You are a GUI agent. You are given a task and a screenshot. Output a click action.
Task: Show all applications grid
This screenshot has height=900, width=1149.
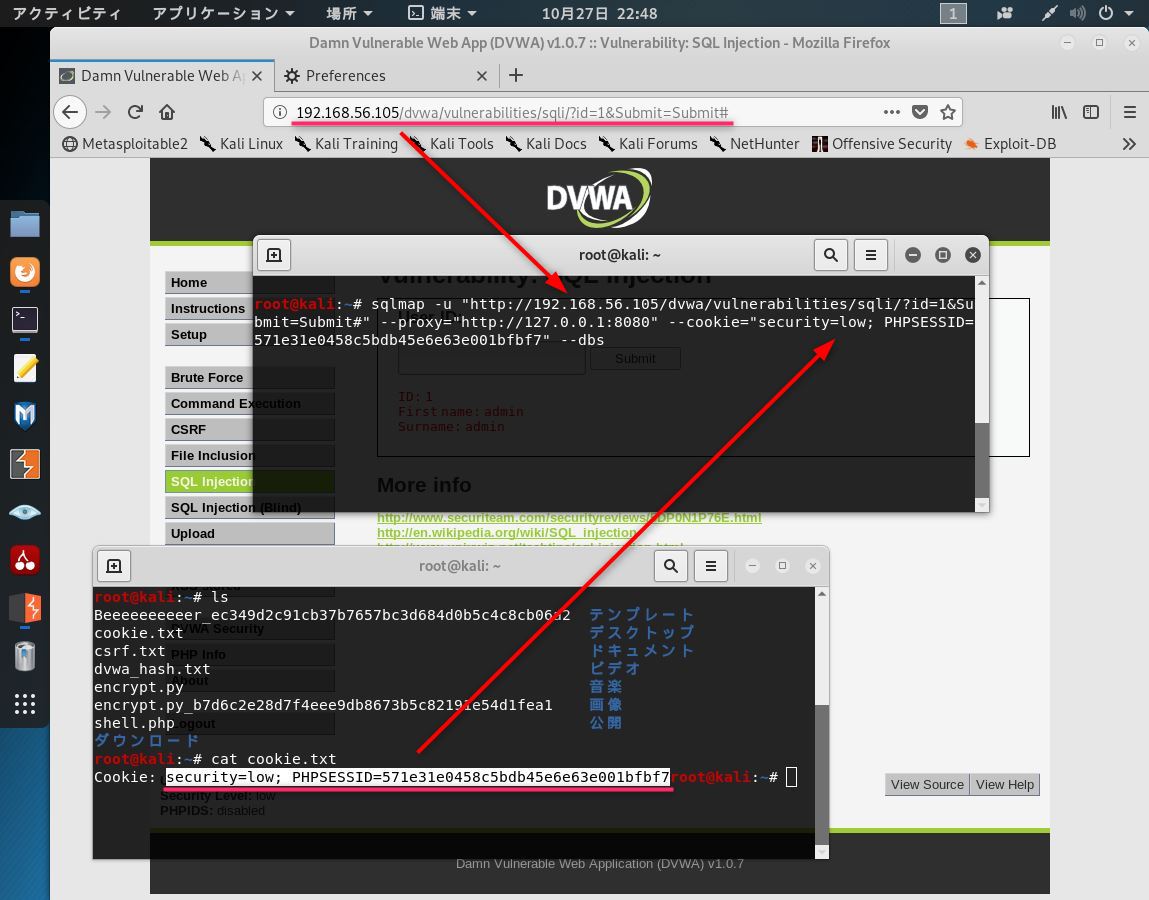(25, 704)
